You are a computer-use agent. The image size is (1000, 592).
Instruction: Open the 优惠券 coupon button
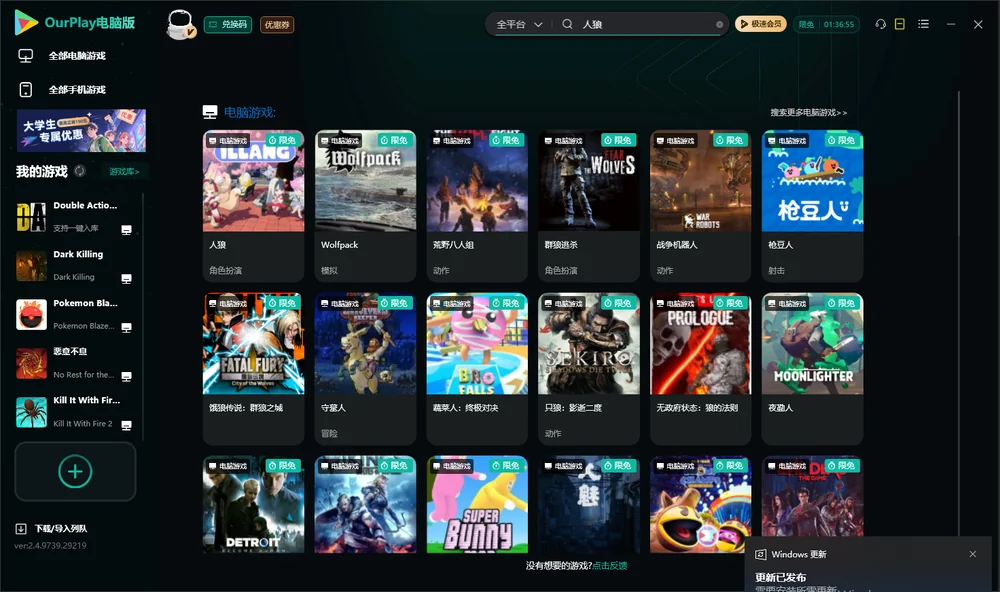277,25
